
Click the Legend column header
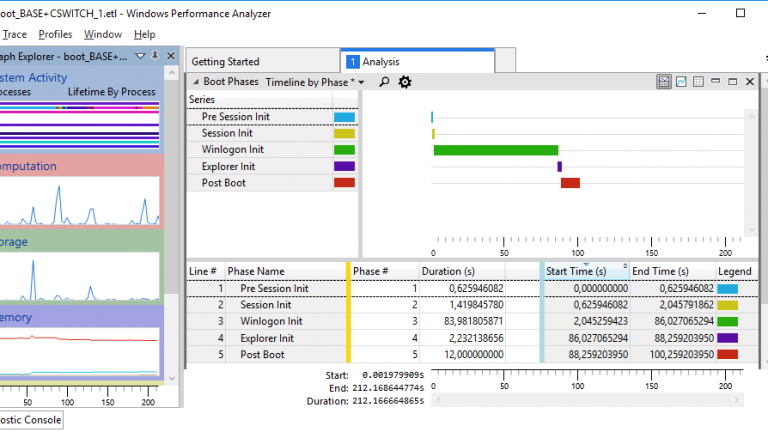click(735, 271)
